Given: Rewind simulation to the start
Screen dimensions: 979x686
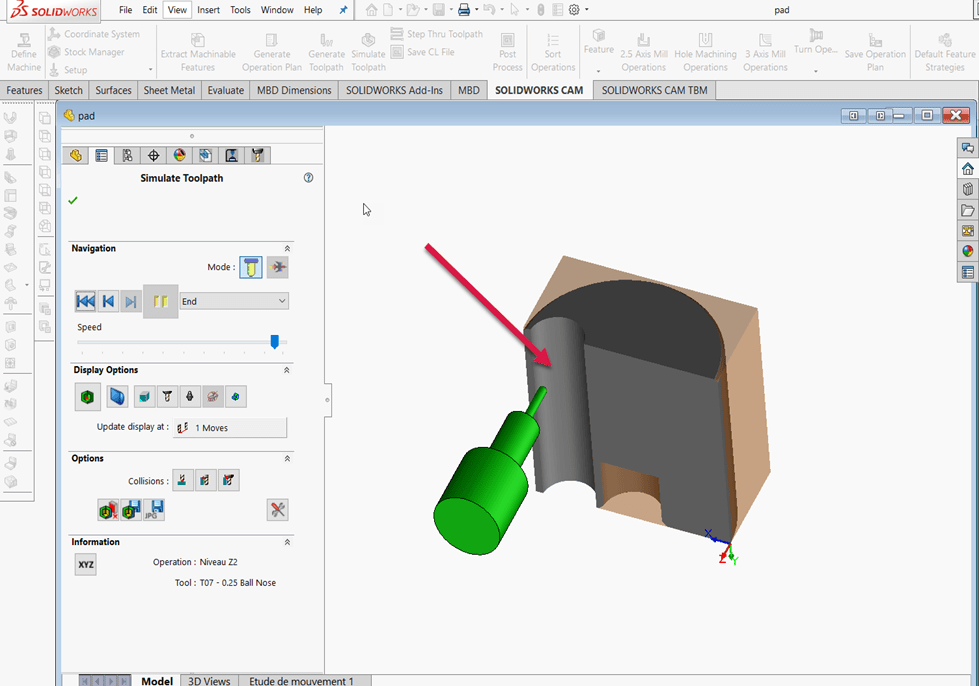Looking at the screenshot, I should [86, 301].
